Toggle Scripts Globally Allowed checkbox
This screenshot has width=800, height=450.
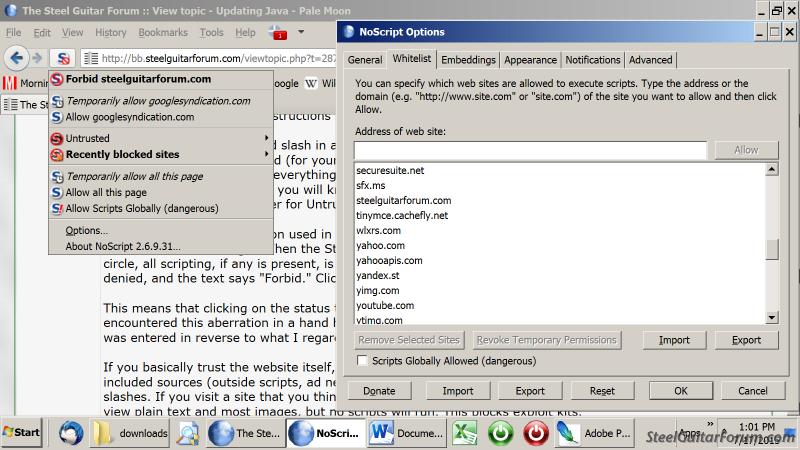362,361
